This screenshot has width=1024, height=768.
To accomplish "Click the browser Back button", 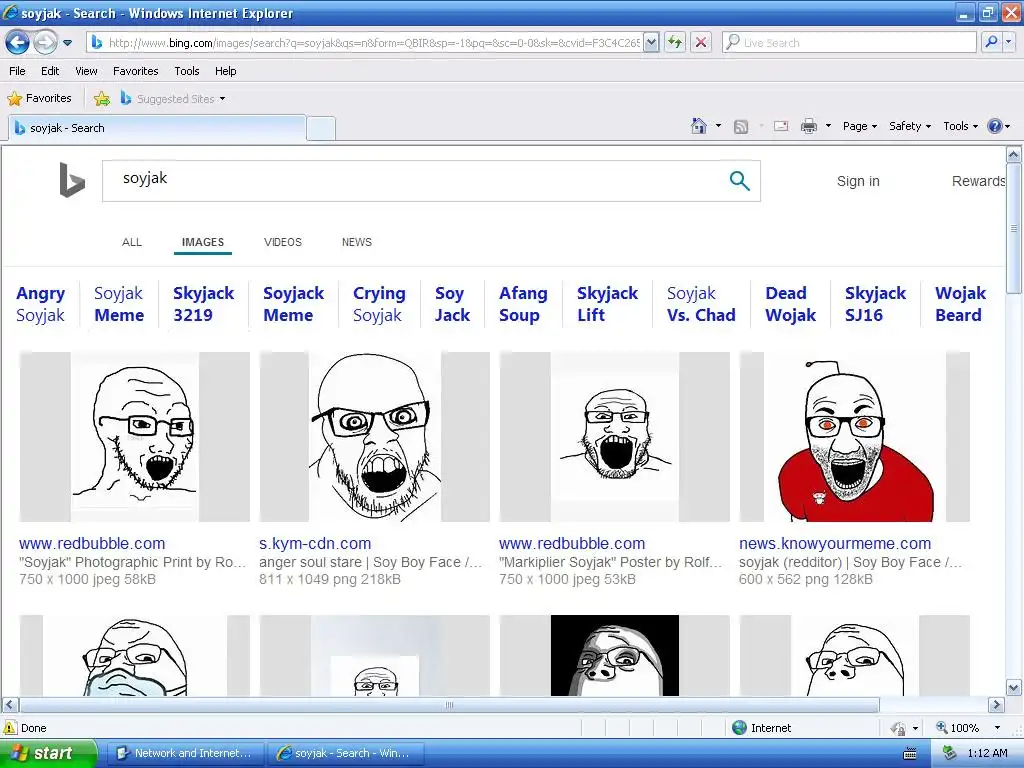I will (x=18, y=43).
